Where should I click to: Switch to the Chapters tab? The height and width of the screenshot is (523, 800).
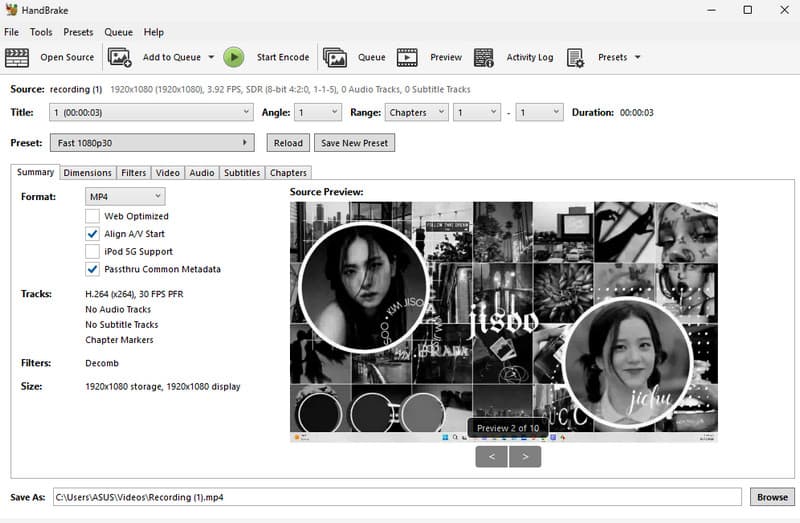pos(288,172)
